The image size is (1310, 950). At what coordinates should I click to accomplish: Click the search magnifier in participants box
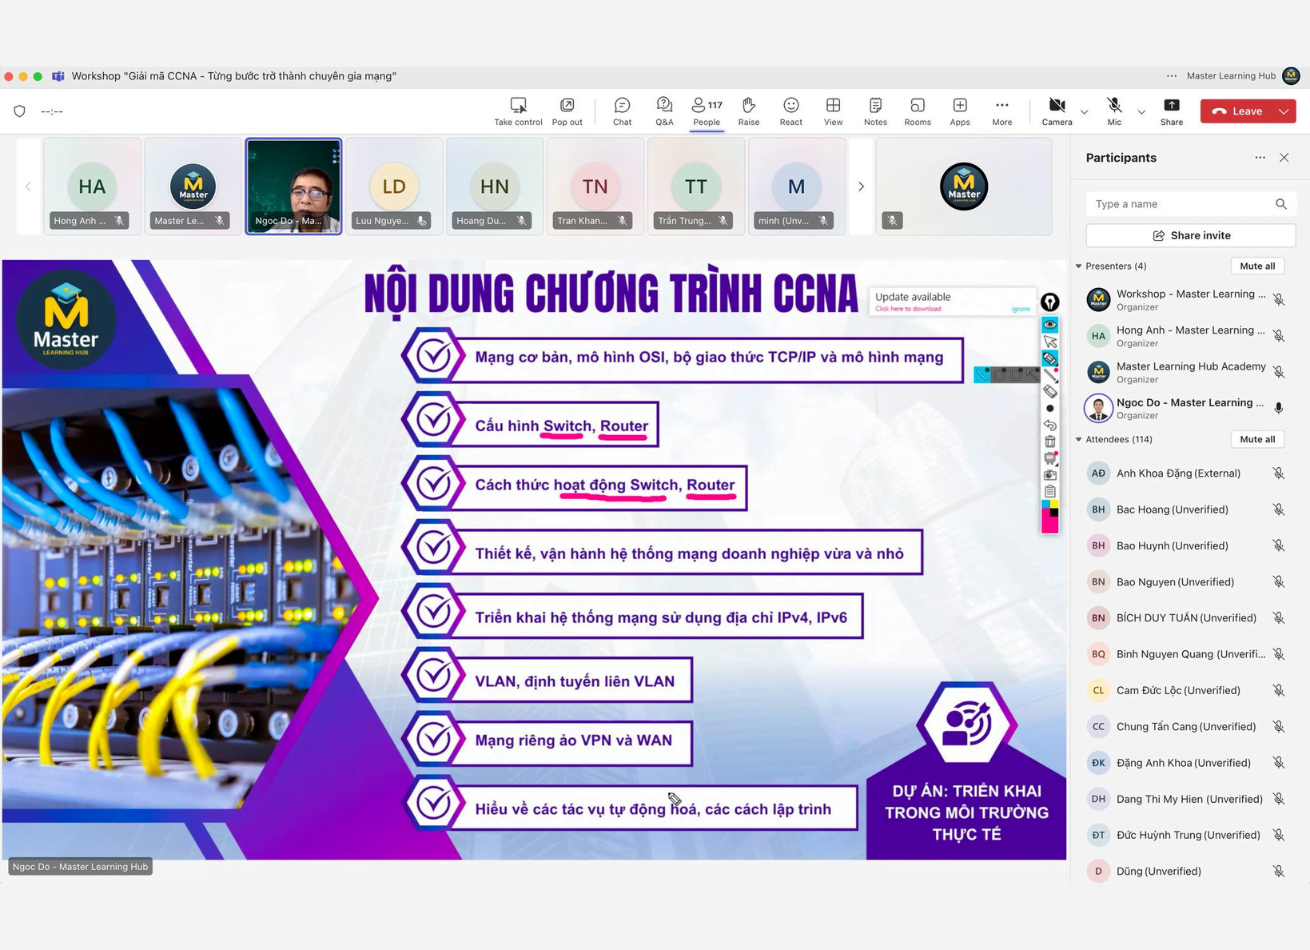coord(1281,204)
